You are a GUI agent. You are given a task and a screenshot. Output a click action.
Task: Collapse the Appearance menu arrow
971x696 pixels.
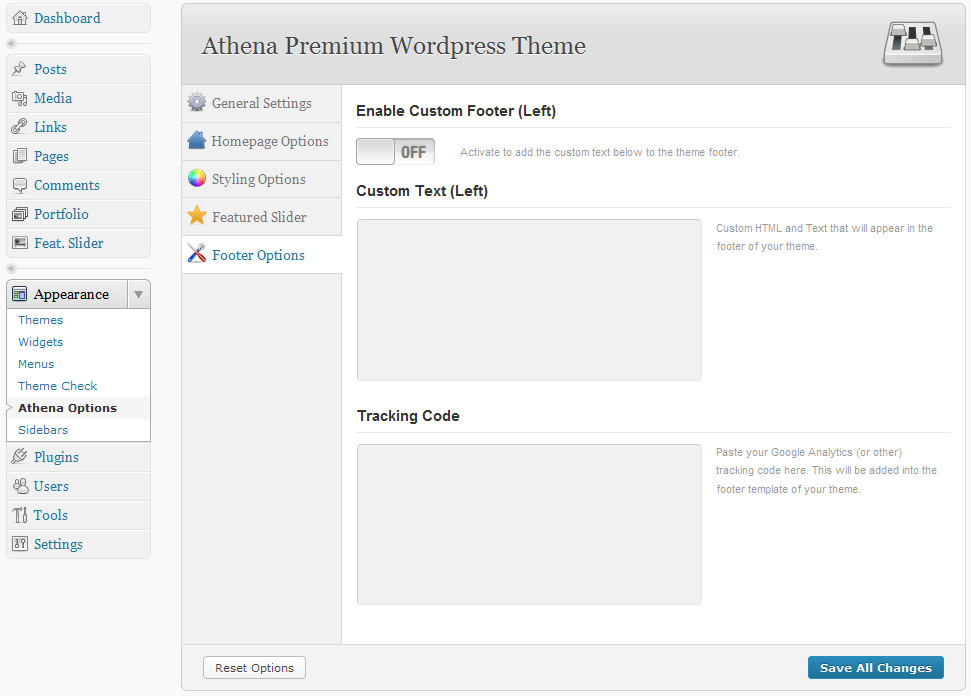tap(139, 294)
